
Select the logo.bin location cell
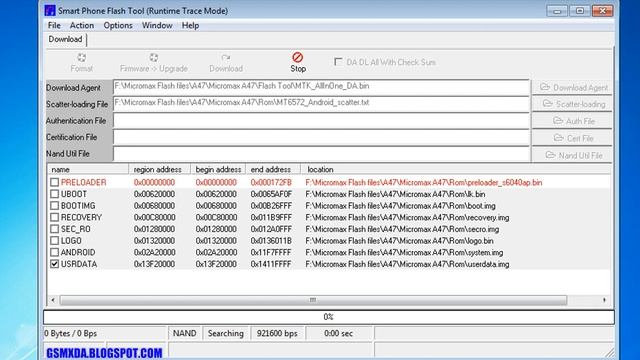(x=399, y=241)
